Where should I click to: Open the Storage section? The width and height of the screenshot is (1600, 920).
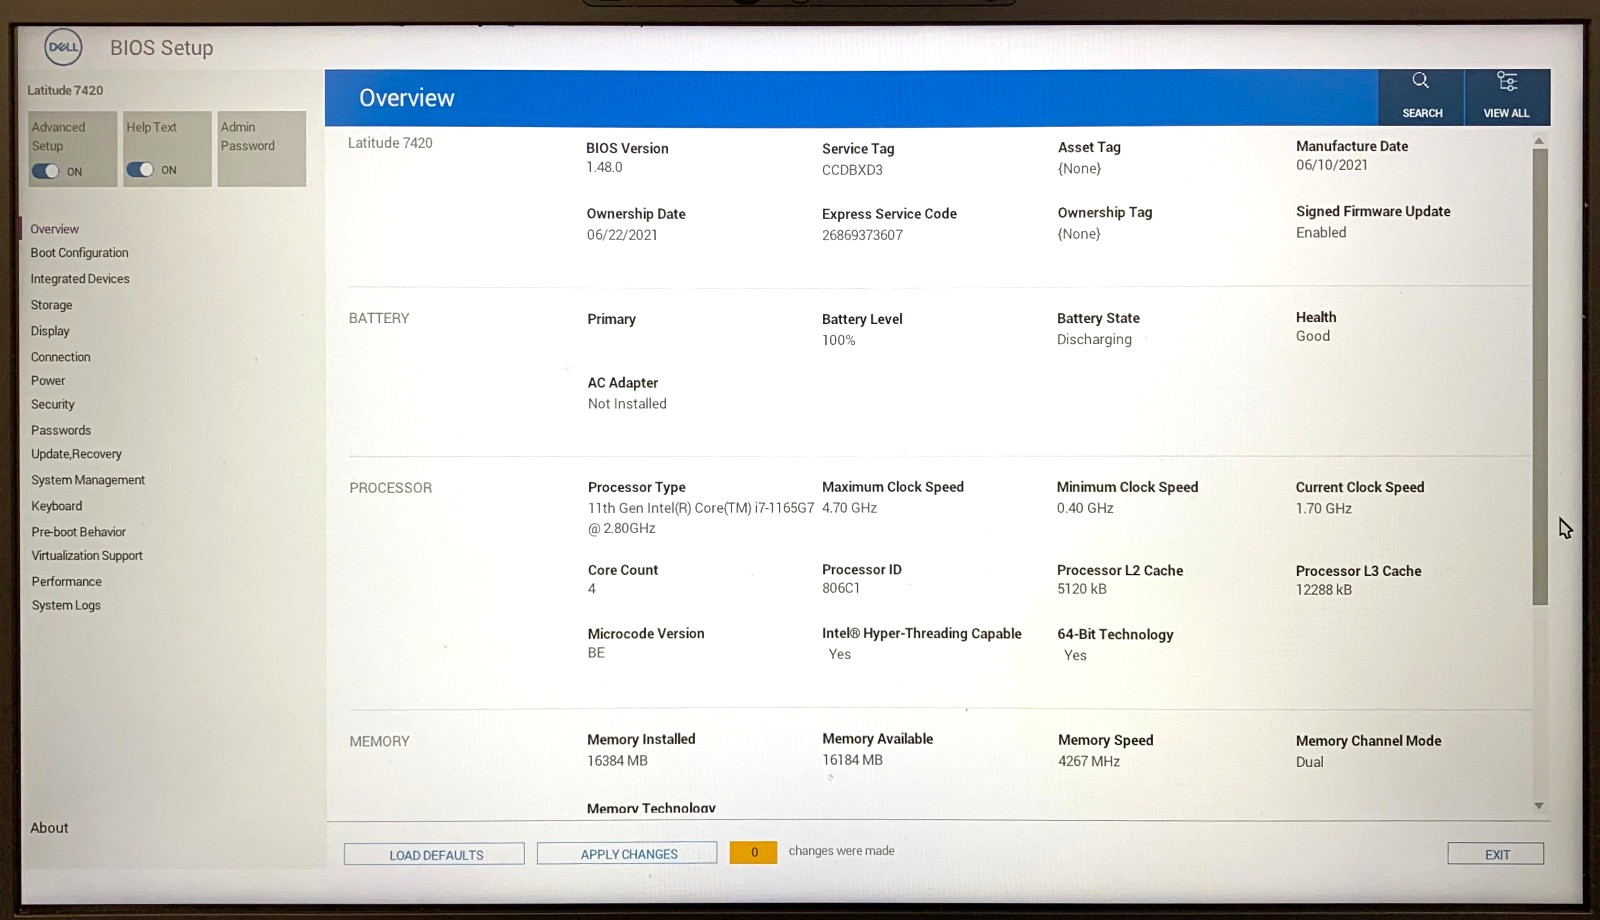pos(52,305)
